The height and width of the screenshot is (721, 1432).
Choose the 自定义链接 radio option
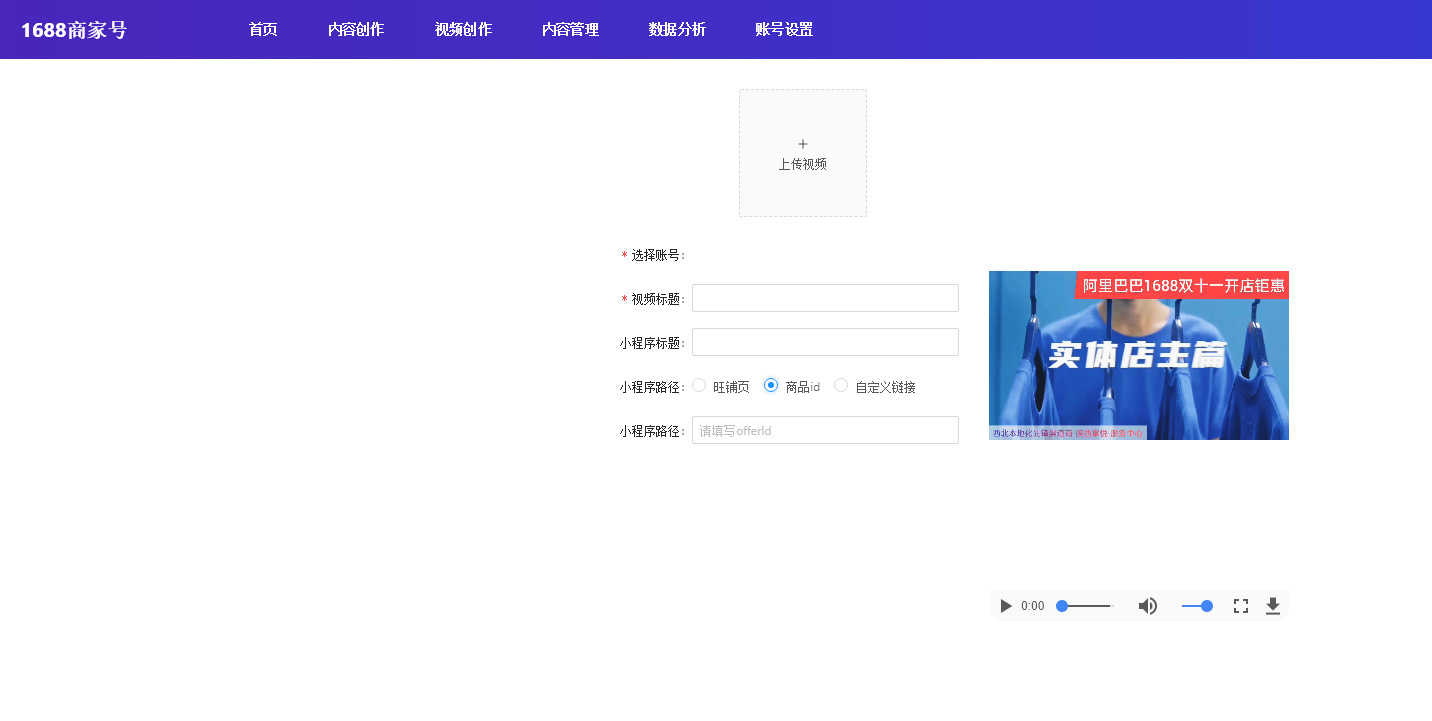(x=841, y=386)
